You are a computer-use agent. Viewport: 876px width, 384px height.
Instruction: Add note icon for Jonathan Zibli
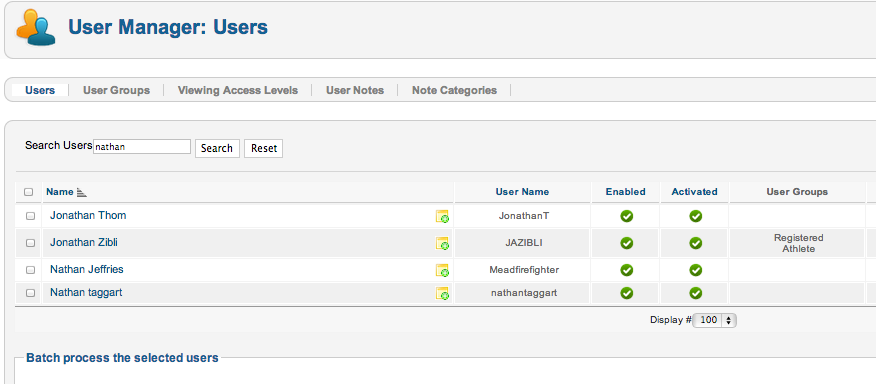[442, 243]
